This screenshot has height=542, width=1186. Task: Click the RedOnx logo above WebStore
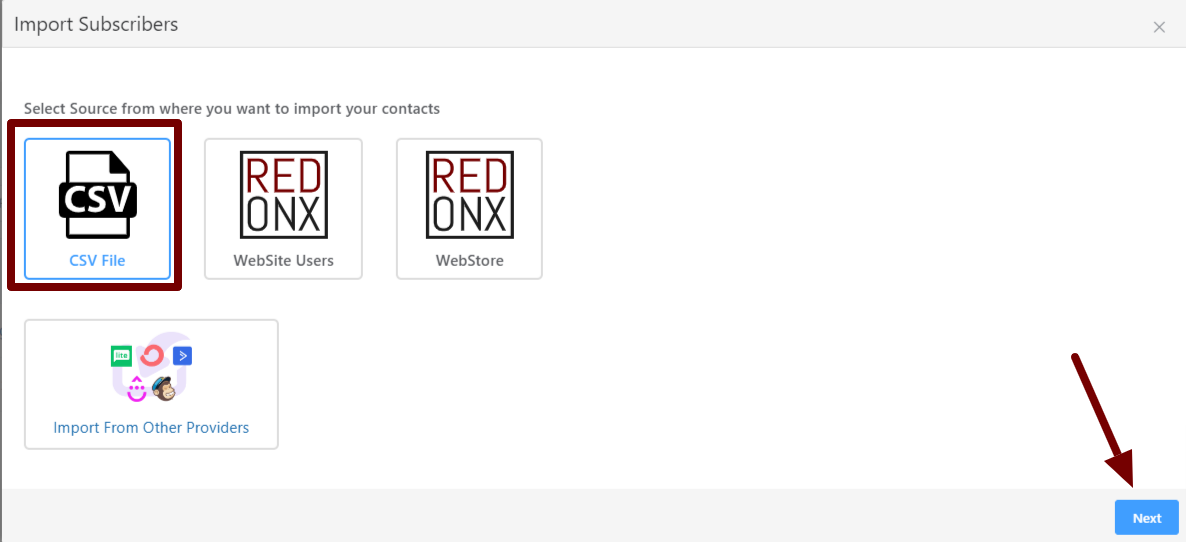(469, 195)
